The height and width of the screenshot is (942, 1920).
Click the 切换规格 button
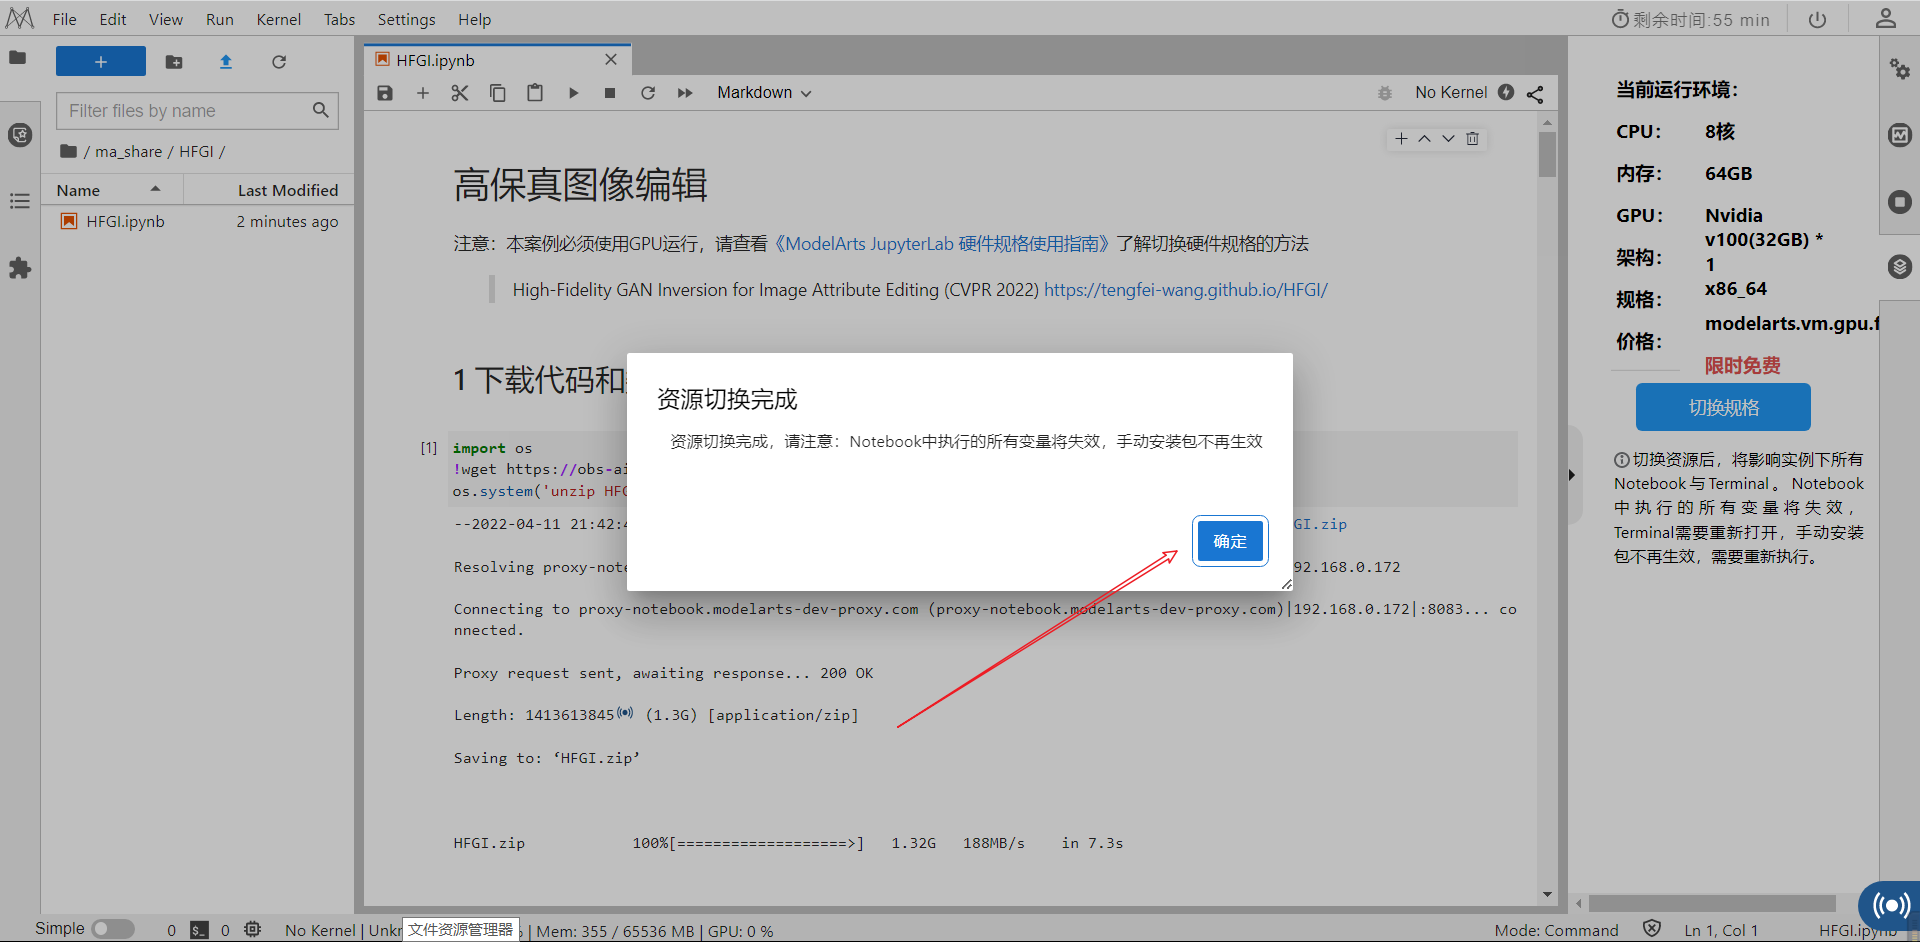click(1723, 407)
